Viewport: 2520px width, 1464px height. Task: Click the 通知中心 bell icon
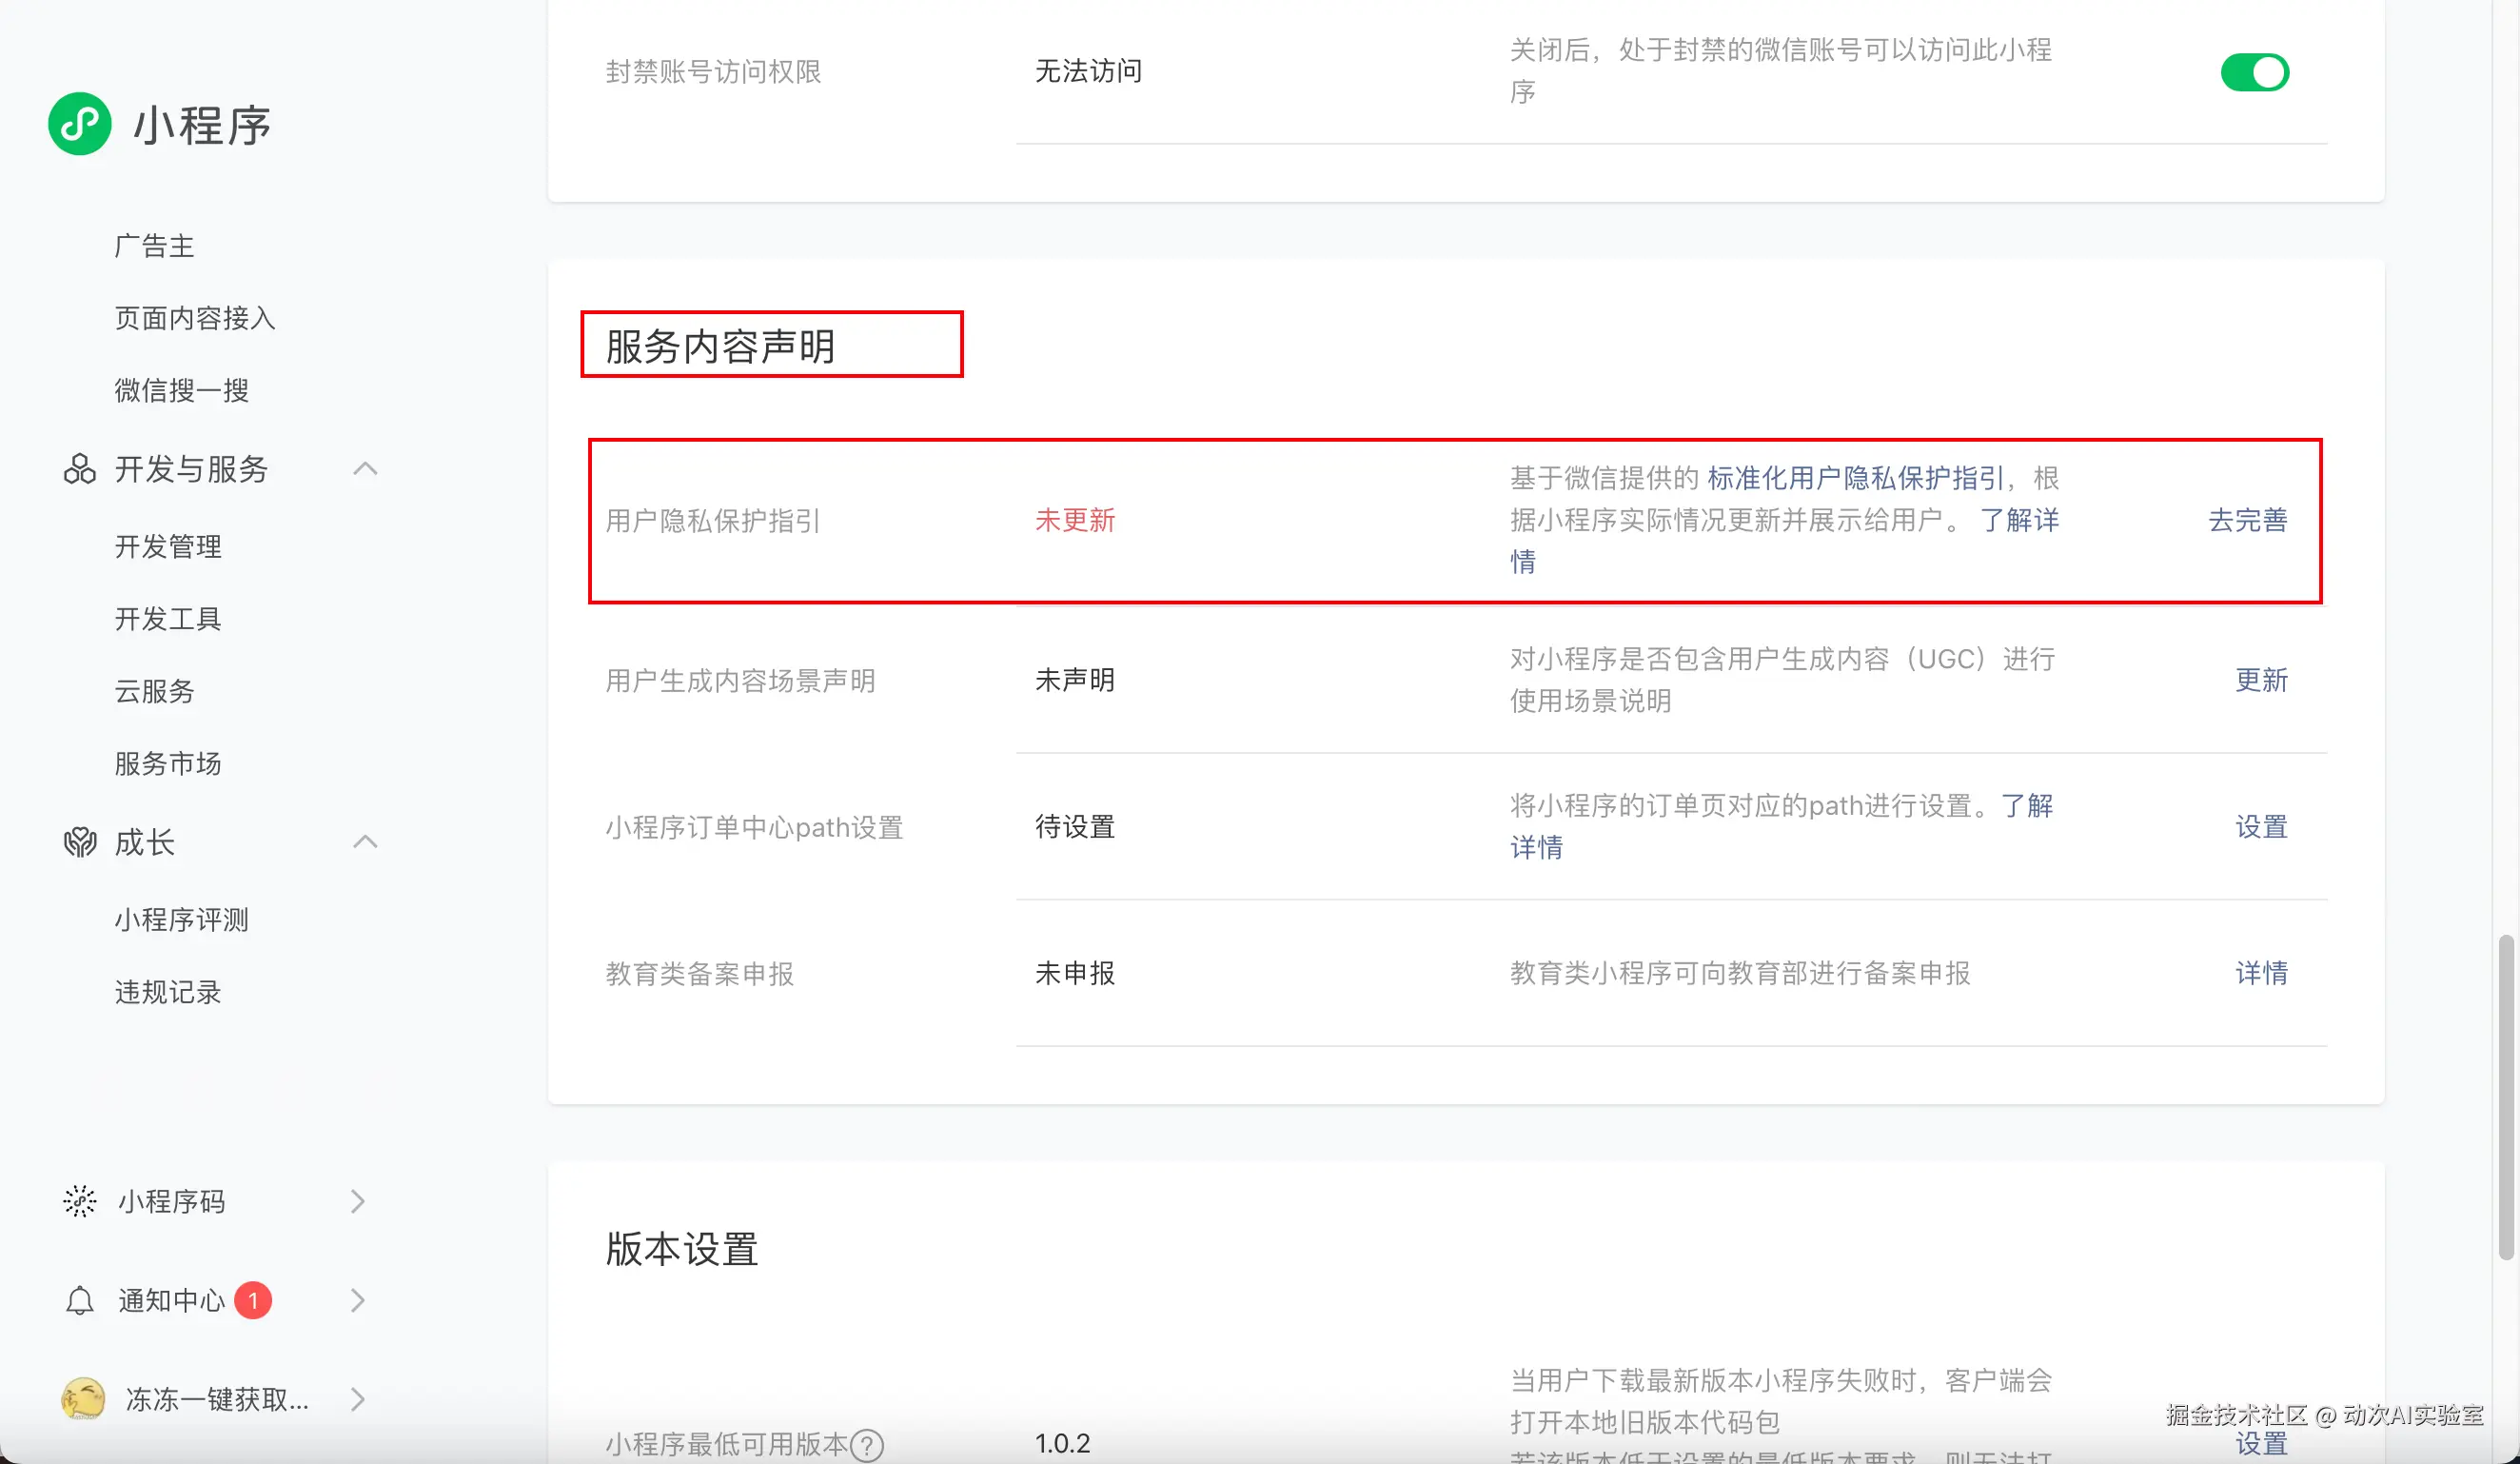tap(79, 1300)
